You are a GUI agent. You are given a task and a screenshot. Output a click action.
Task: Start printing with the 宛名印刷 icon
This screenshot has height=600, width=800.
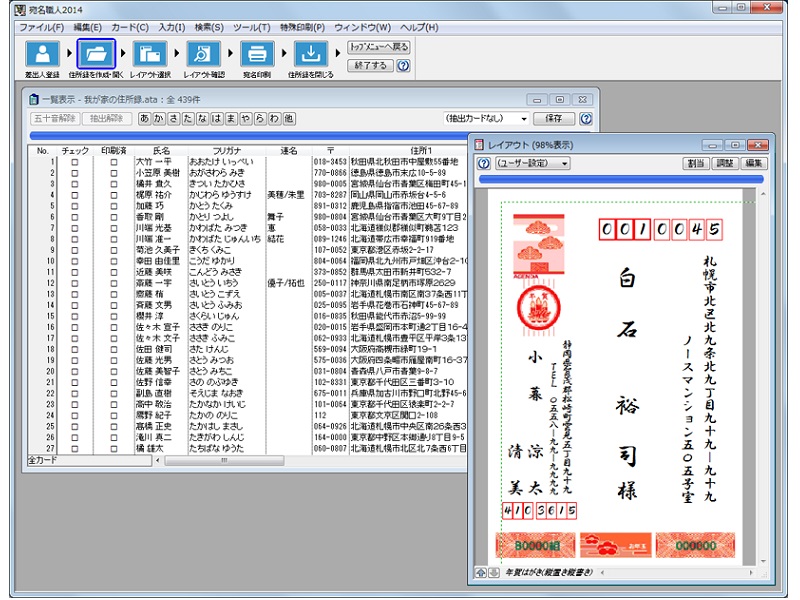(258, 54)
